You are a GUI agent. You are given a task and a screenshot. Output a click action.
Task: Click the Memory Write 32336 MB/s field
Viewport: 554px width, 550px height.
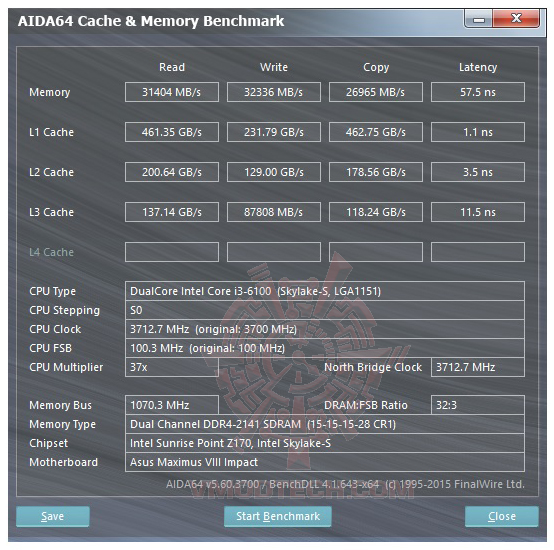point(274,92)
